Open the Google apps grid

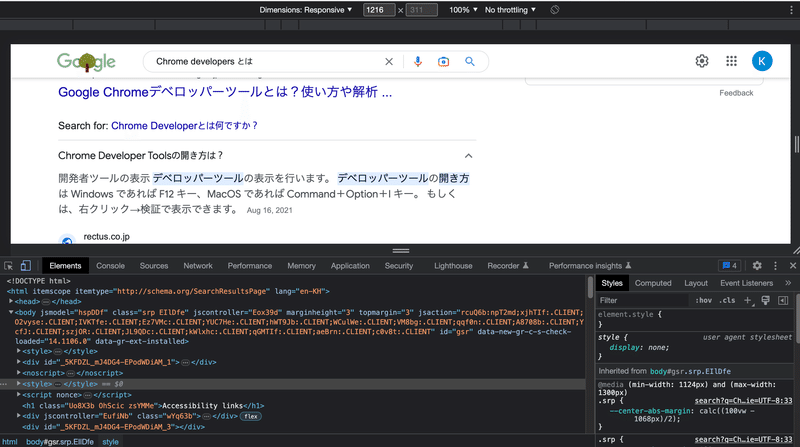pos(732,61)
